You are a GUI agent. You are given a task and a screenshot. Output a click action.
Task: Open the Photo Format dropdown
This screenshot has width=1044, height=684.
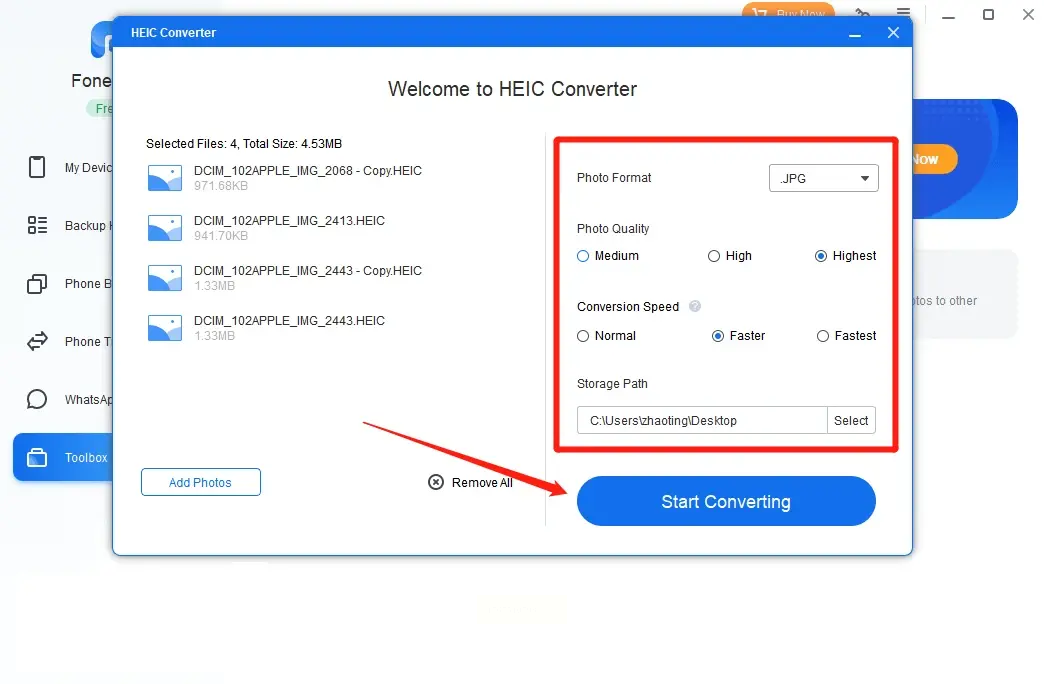824,178
